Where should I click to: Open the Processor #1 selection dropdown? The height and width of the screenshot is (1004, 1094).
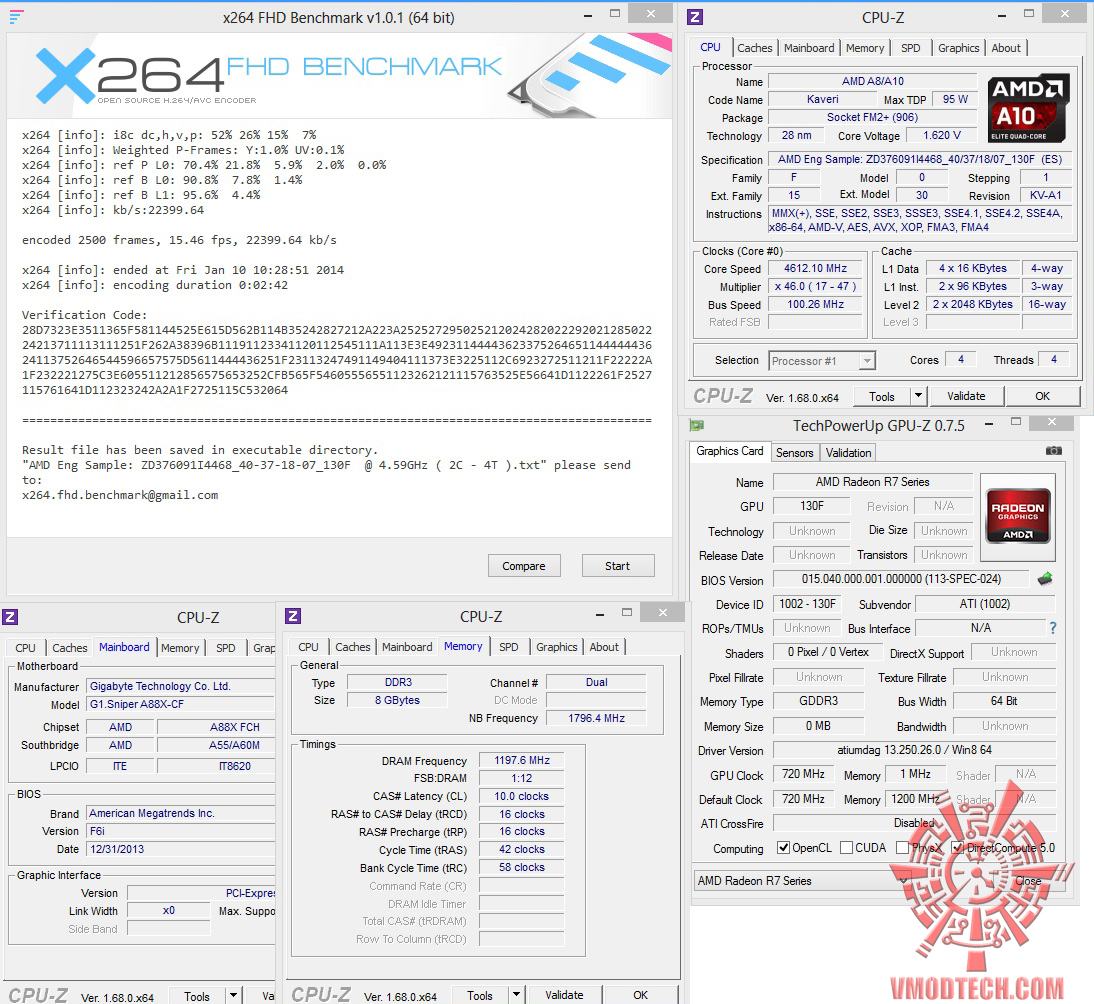click(x=867, y=361)
